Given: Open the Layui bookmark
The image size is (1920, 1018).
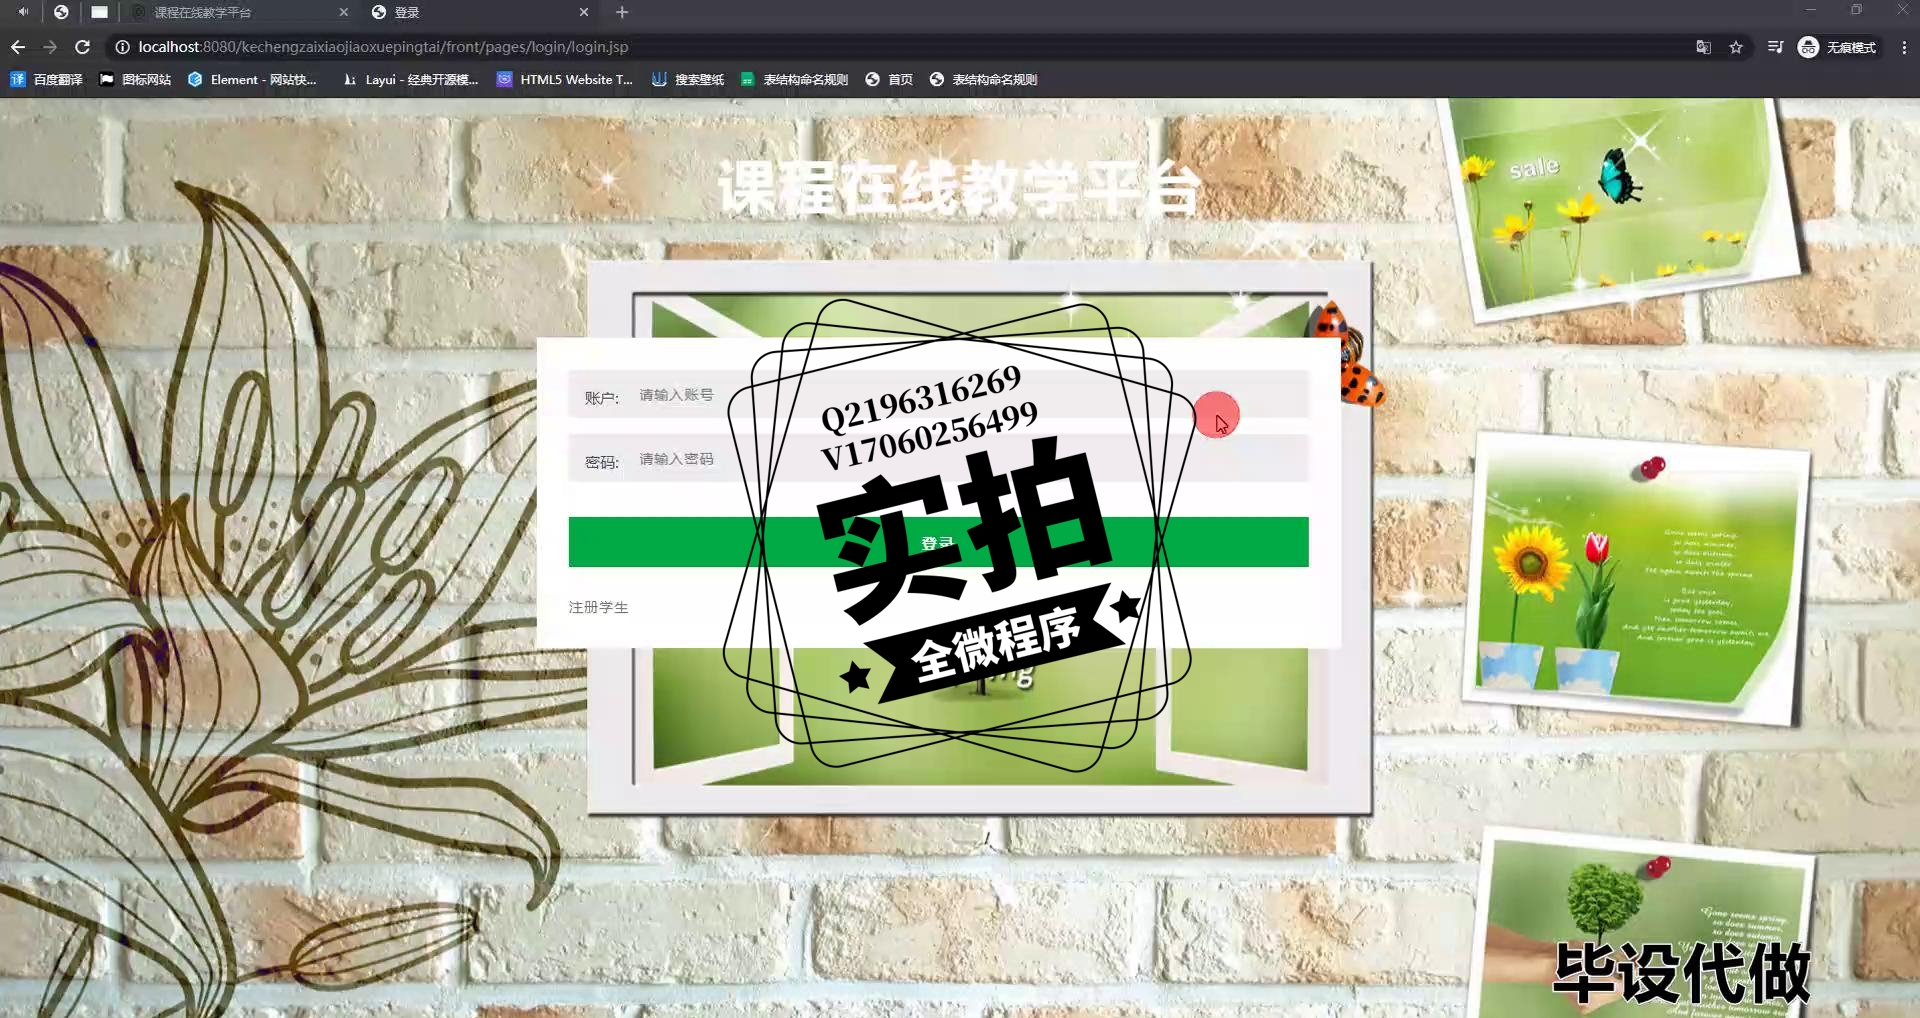Looking at the screenshot, I should (x=410, y=79).
